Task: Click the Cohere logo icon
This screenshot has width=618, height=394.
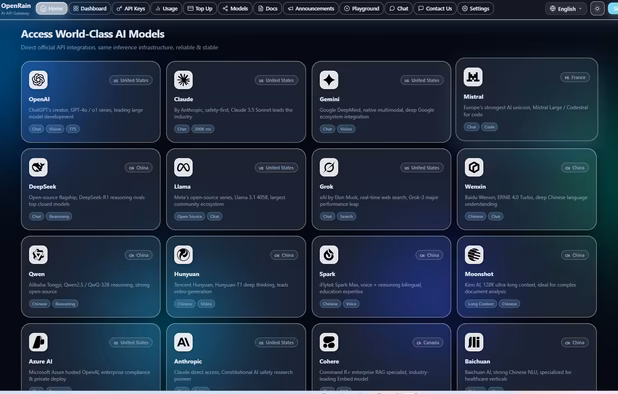Action: click(329, 342)
